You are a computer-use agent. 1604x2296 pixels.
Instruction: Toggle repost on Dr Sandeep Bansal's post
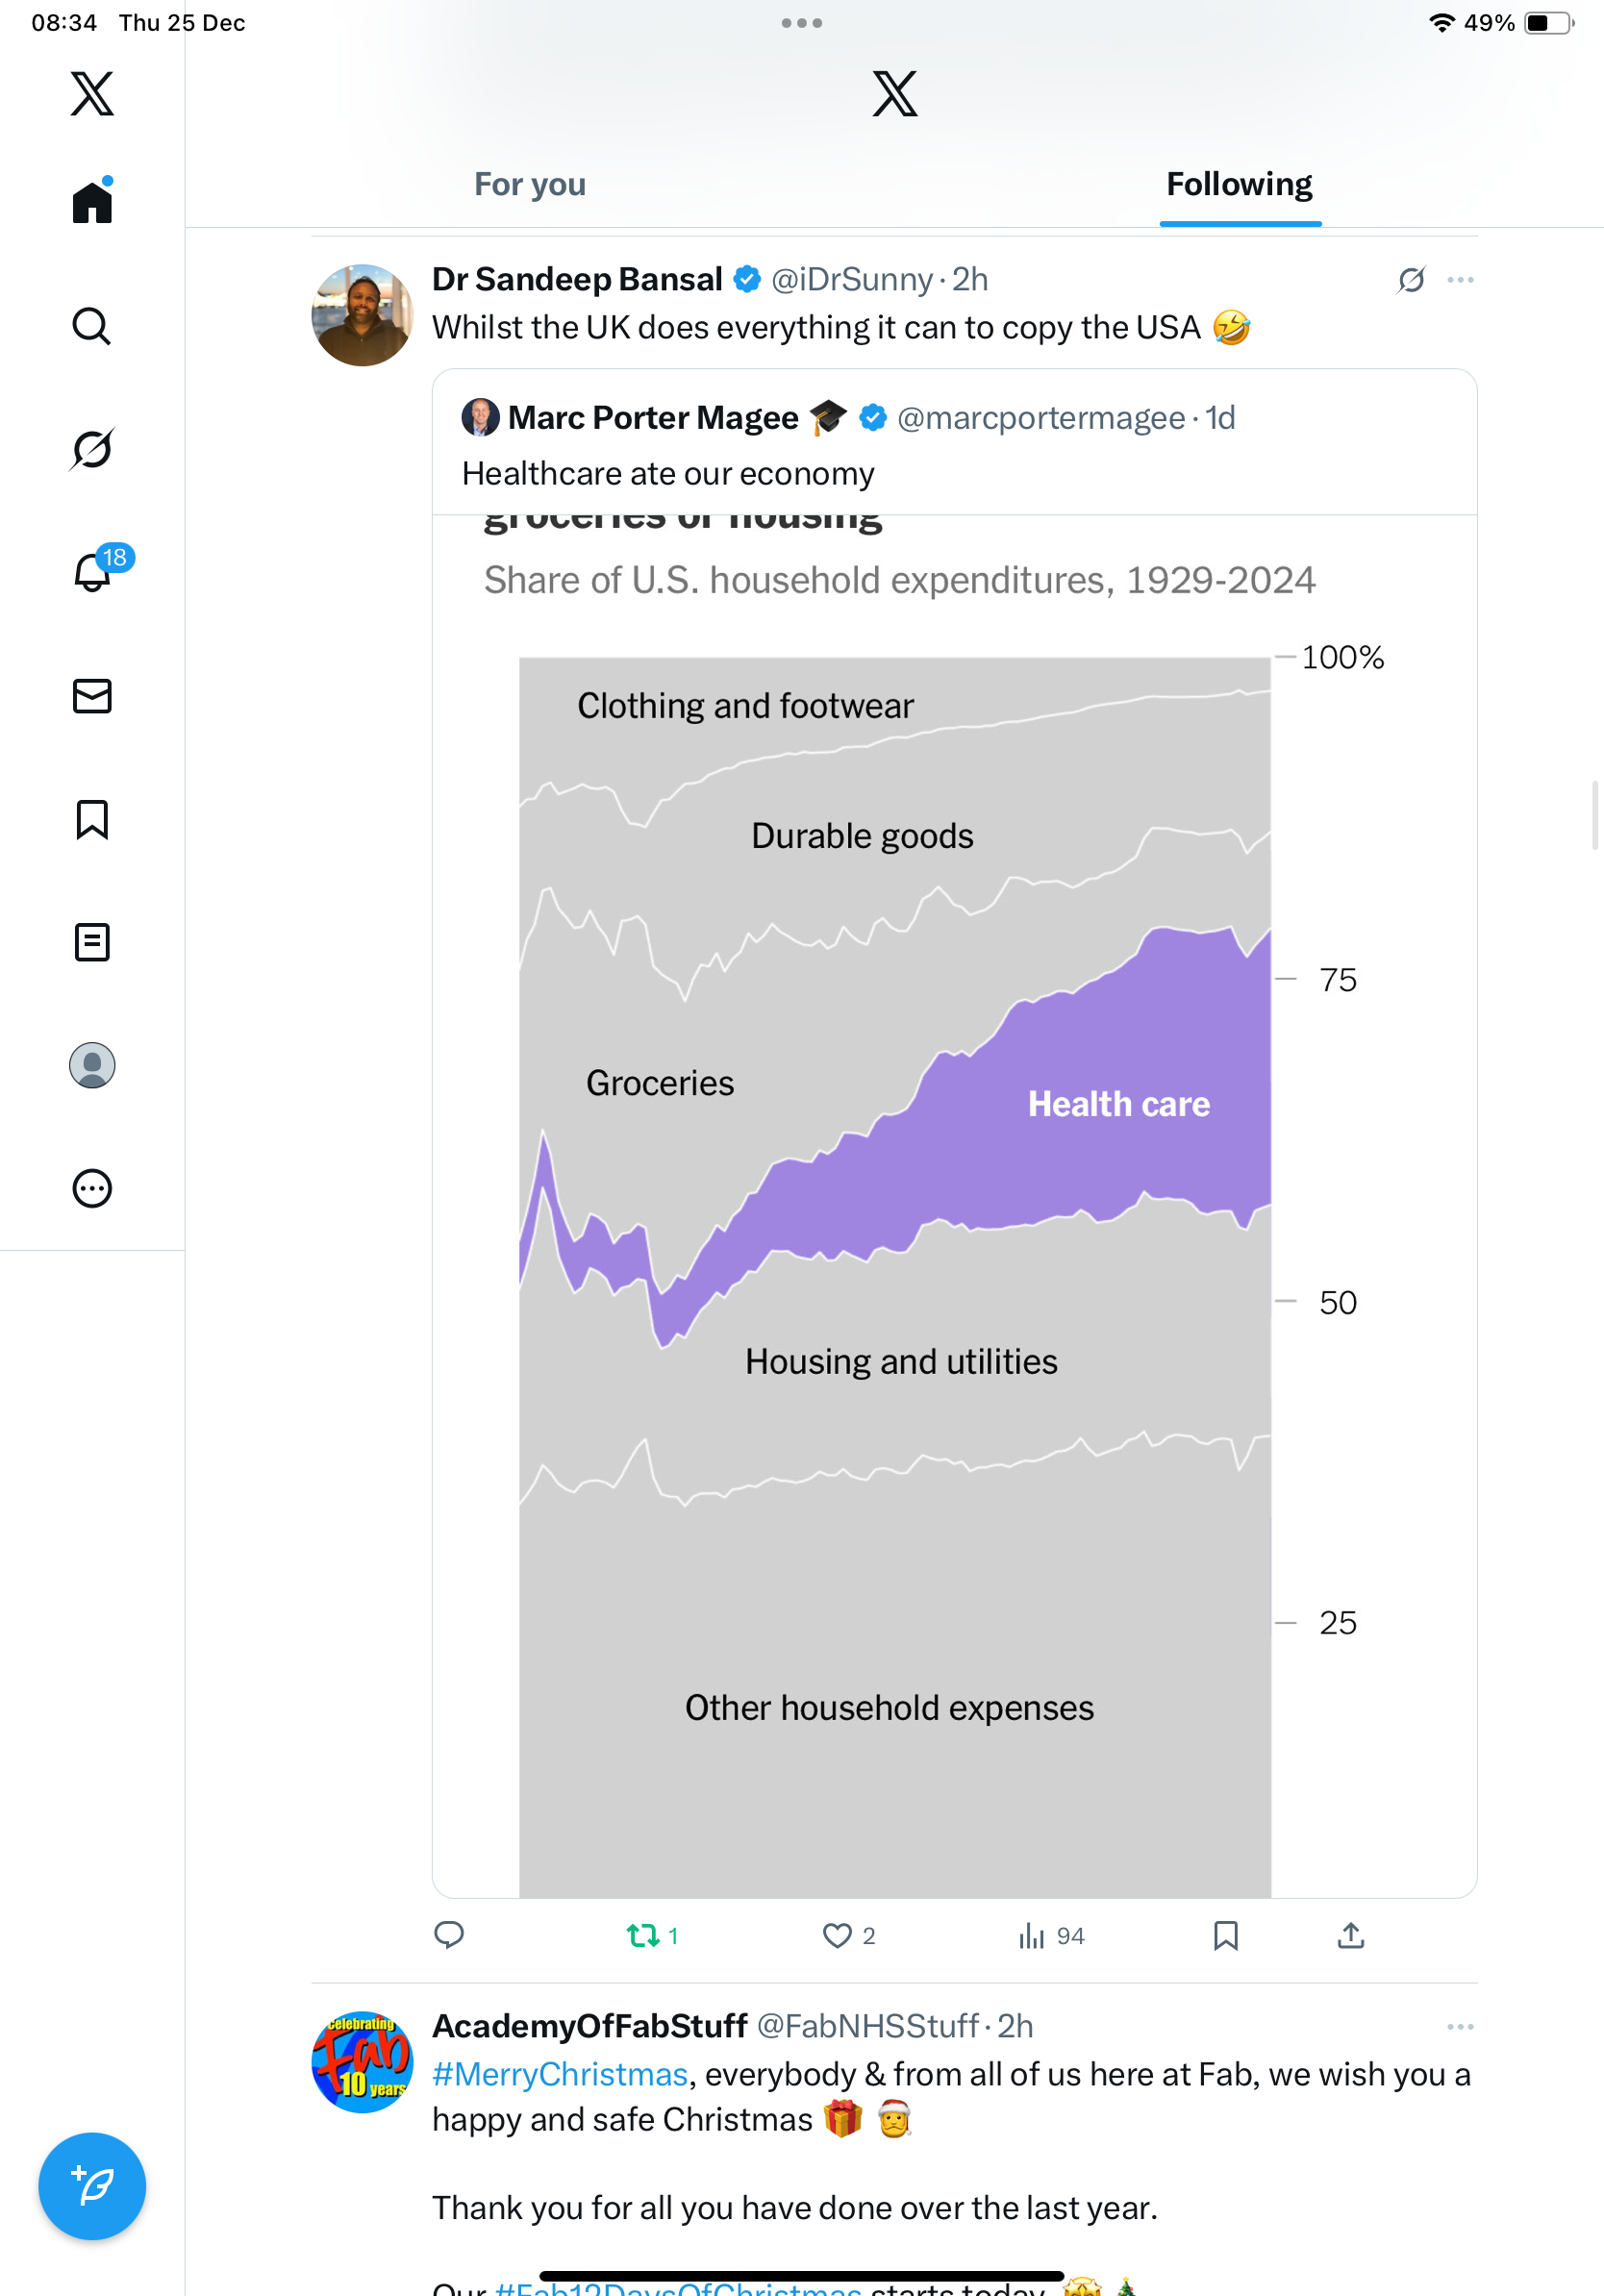(643, 1936)
